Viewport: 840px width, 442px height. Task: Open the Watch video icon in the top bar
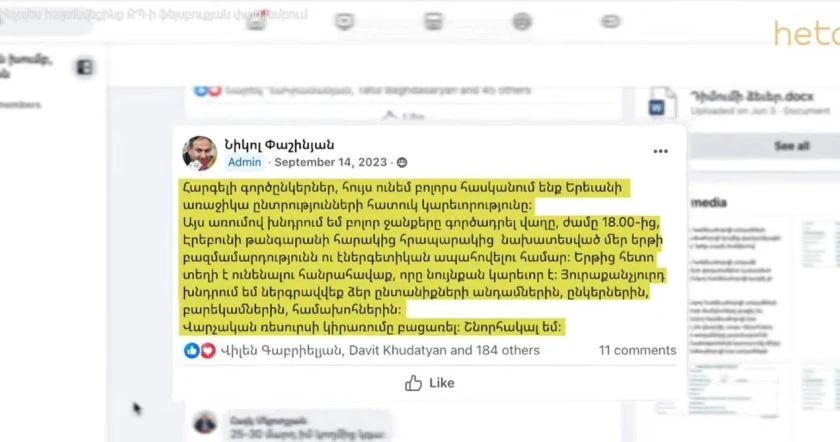coord(344,21)
